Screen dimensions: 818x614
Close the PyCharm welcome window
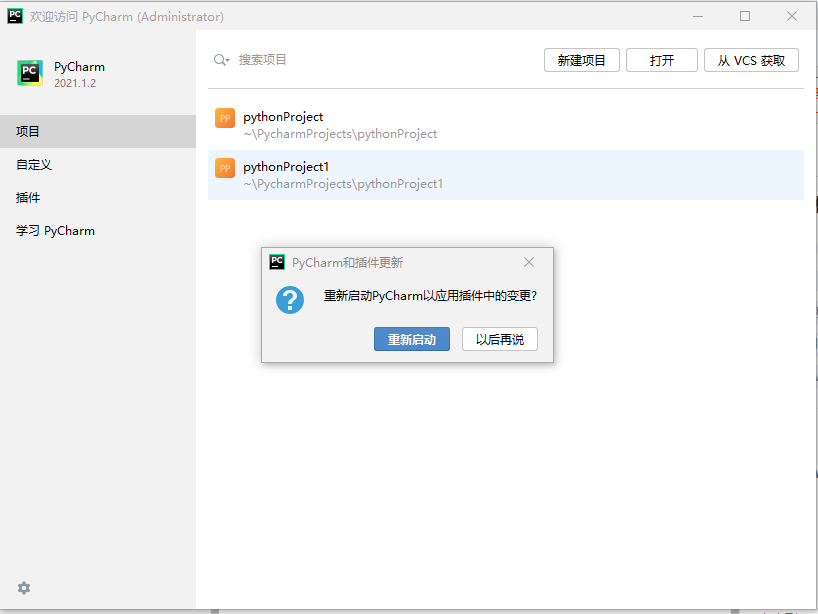(792, 16)
